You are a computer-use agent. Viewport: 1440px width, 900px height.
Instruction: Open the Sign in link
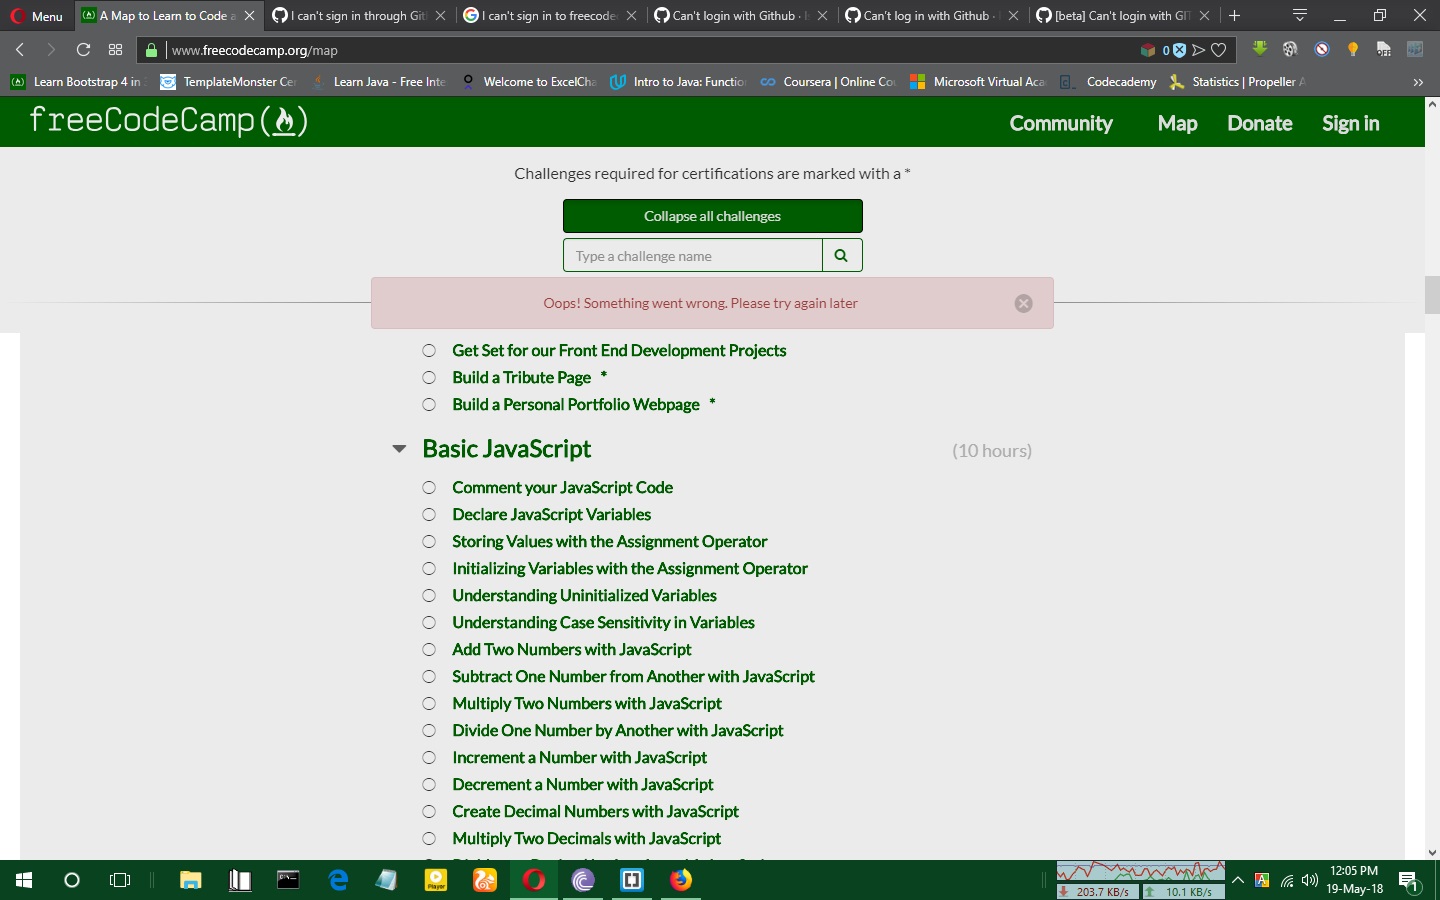pos(1350,123)
